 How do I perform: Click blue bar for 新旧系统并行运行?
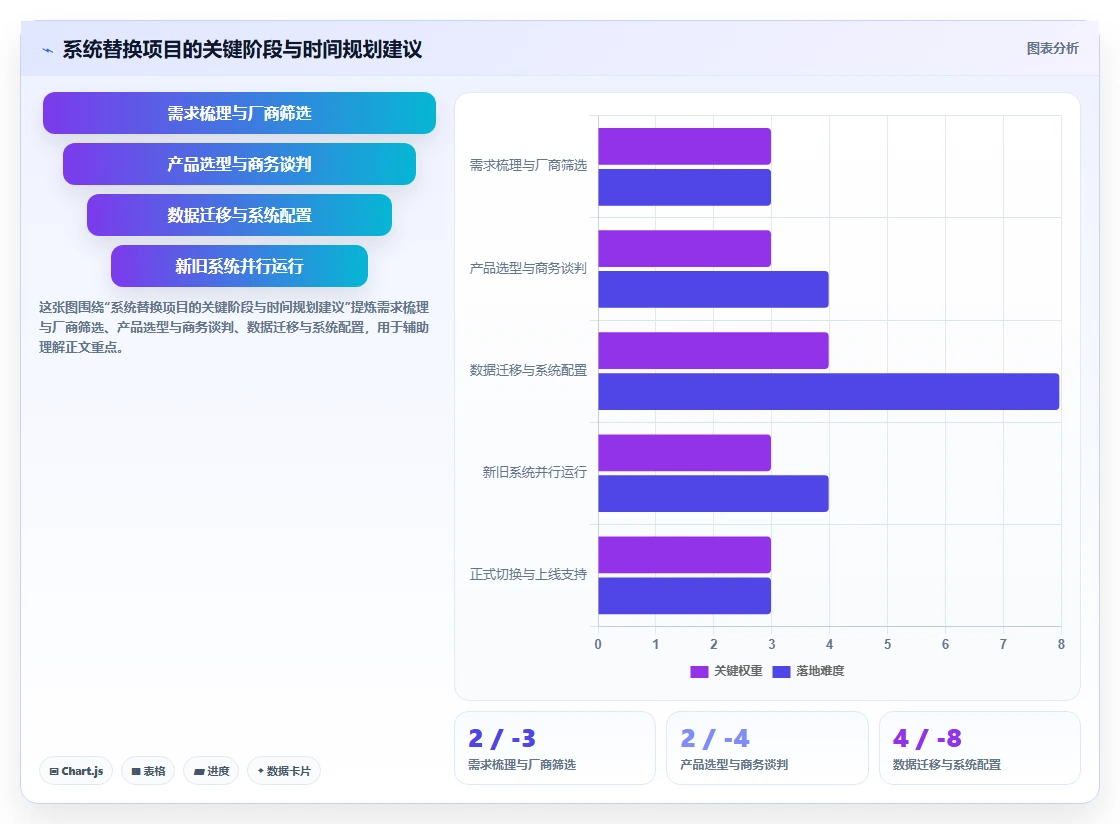pyautogui.click(x=714, y=493)
